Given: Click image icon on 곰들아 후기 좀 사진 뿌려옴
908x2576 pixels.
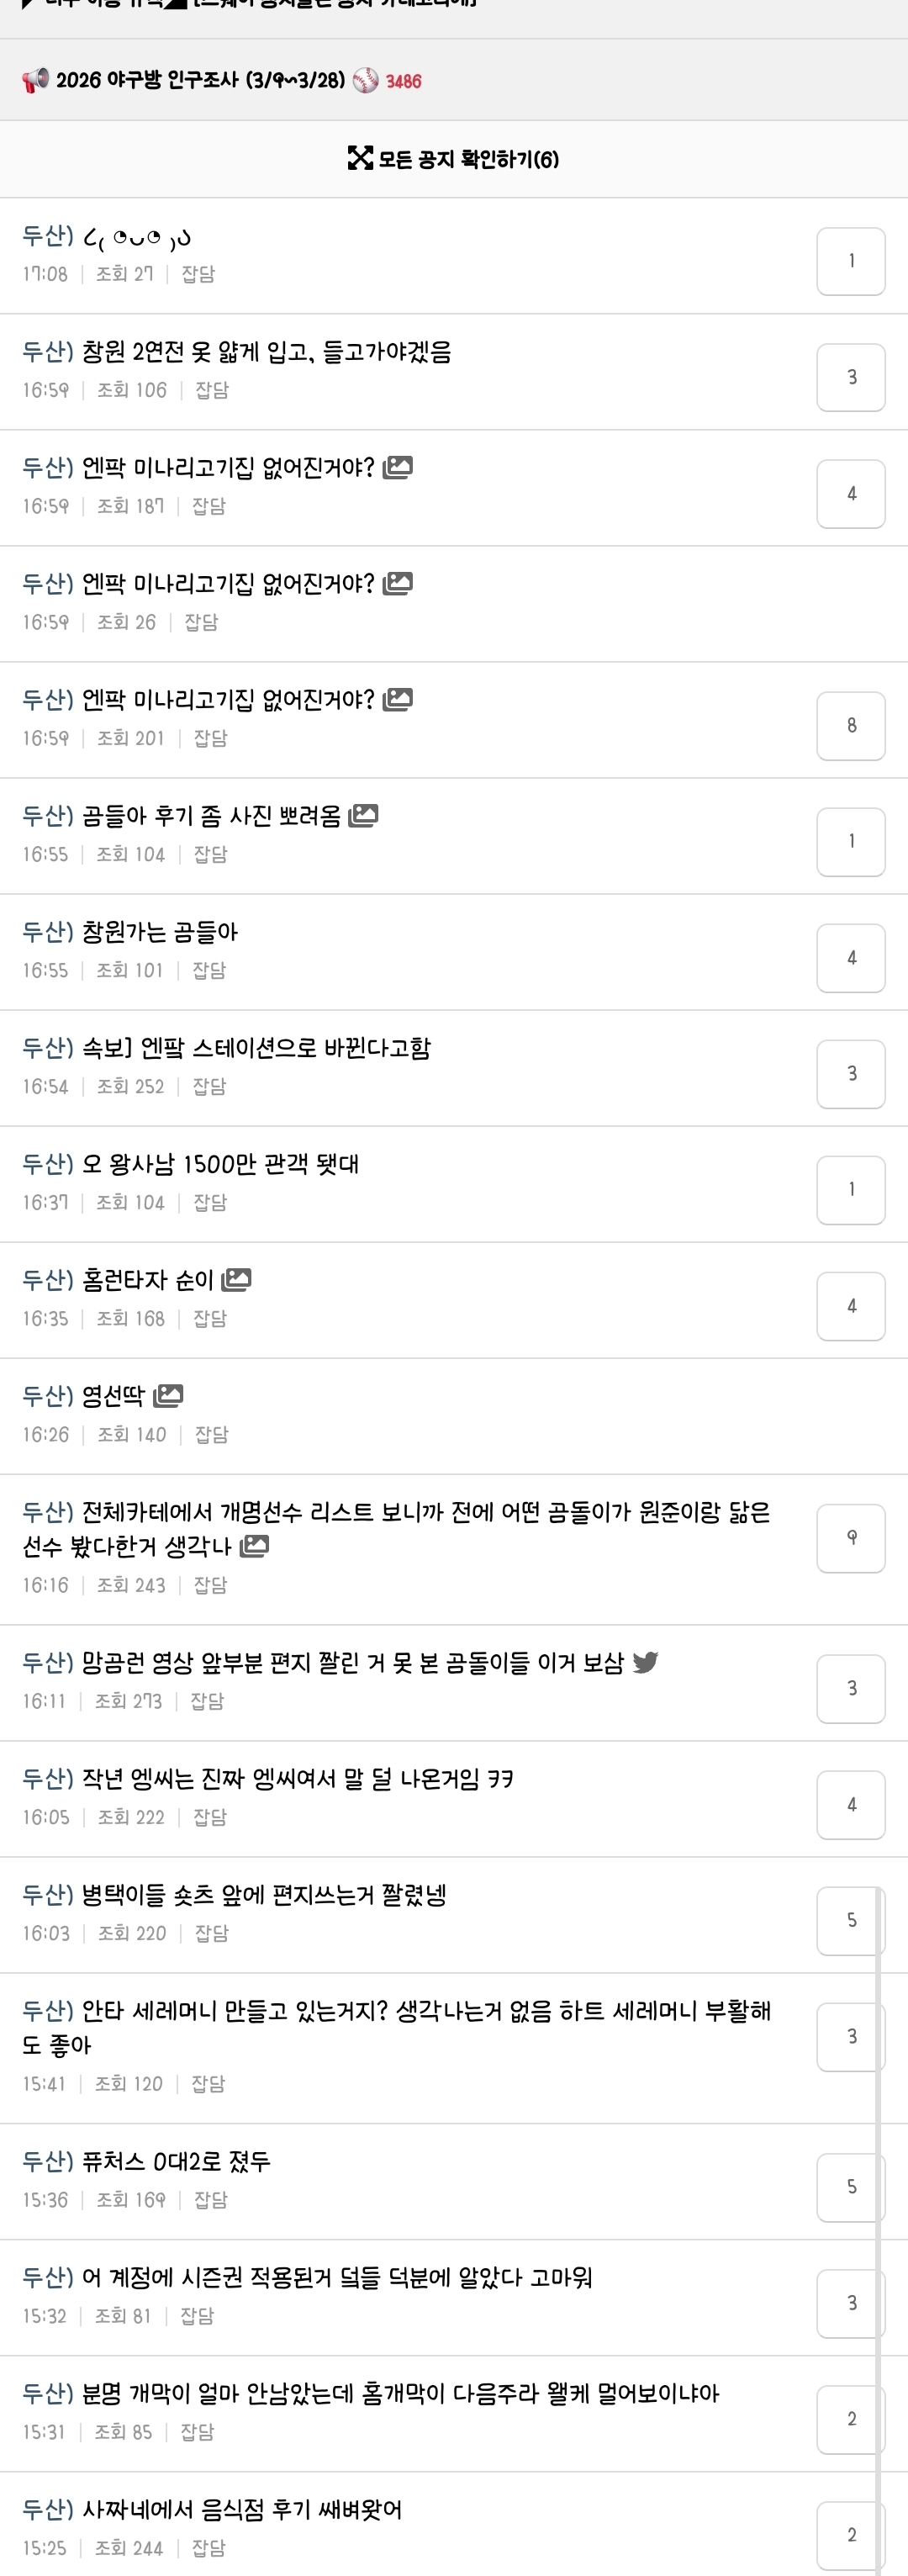Looking at the screenshot, I should [363, 816].
